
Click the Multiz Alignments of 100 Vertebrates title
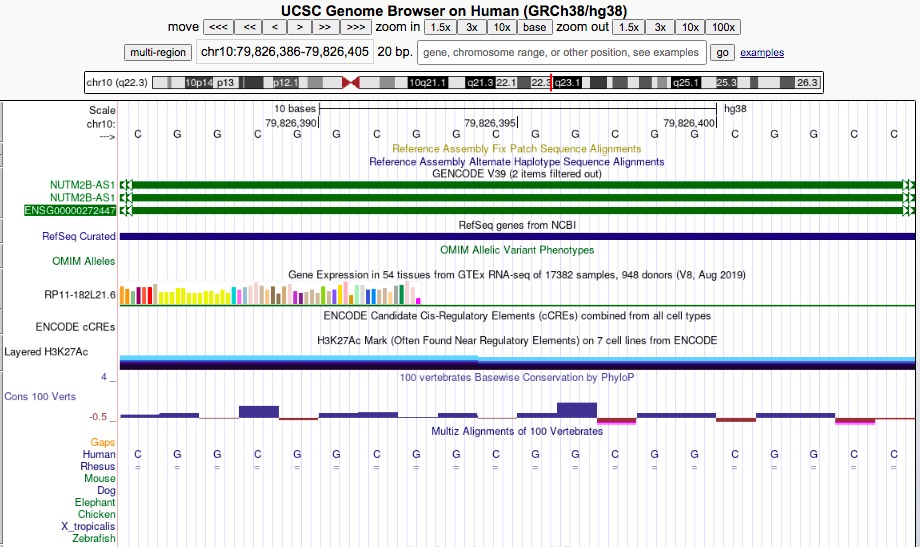pos(516,431)
